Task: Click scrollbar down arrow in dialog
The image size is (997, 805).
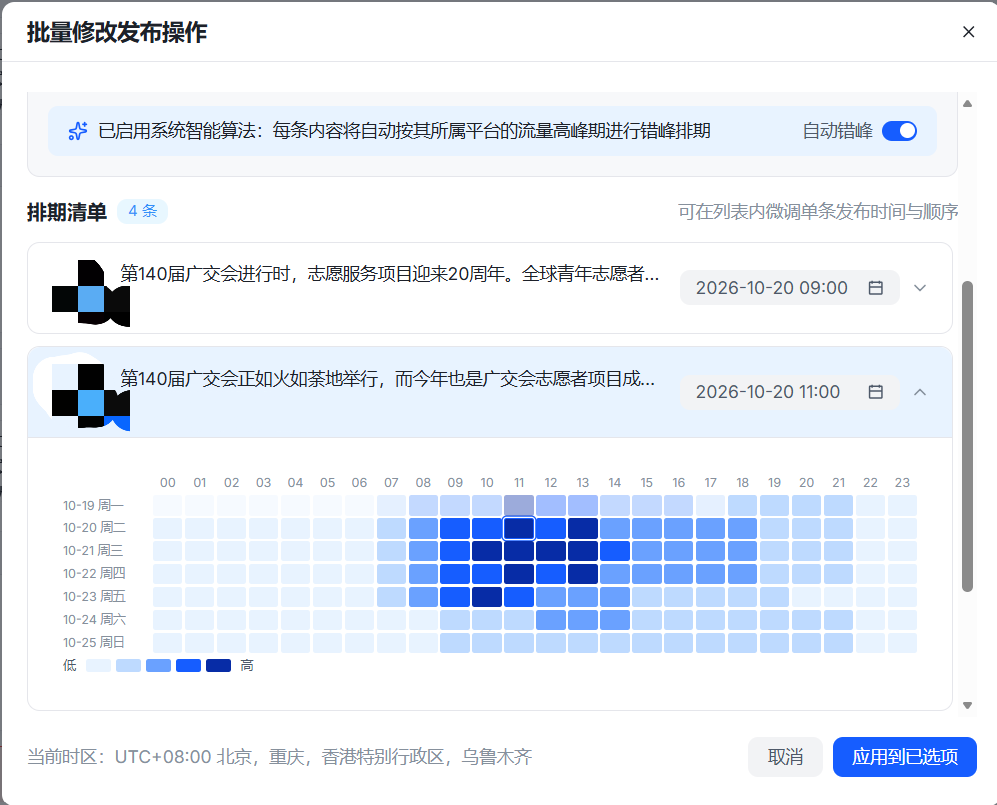Action: [x=967, y=705]
